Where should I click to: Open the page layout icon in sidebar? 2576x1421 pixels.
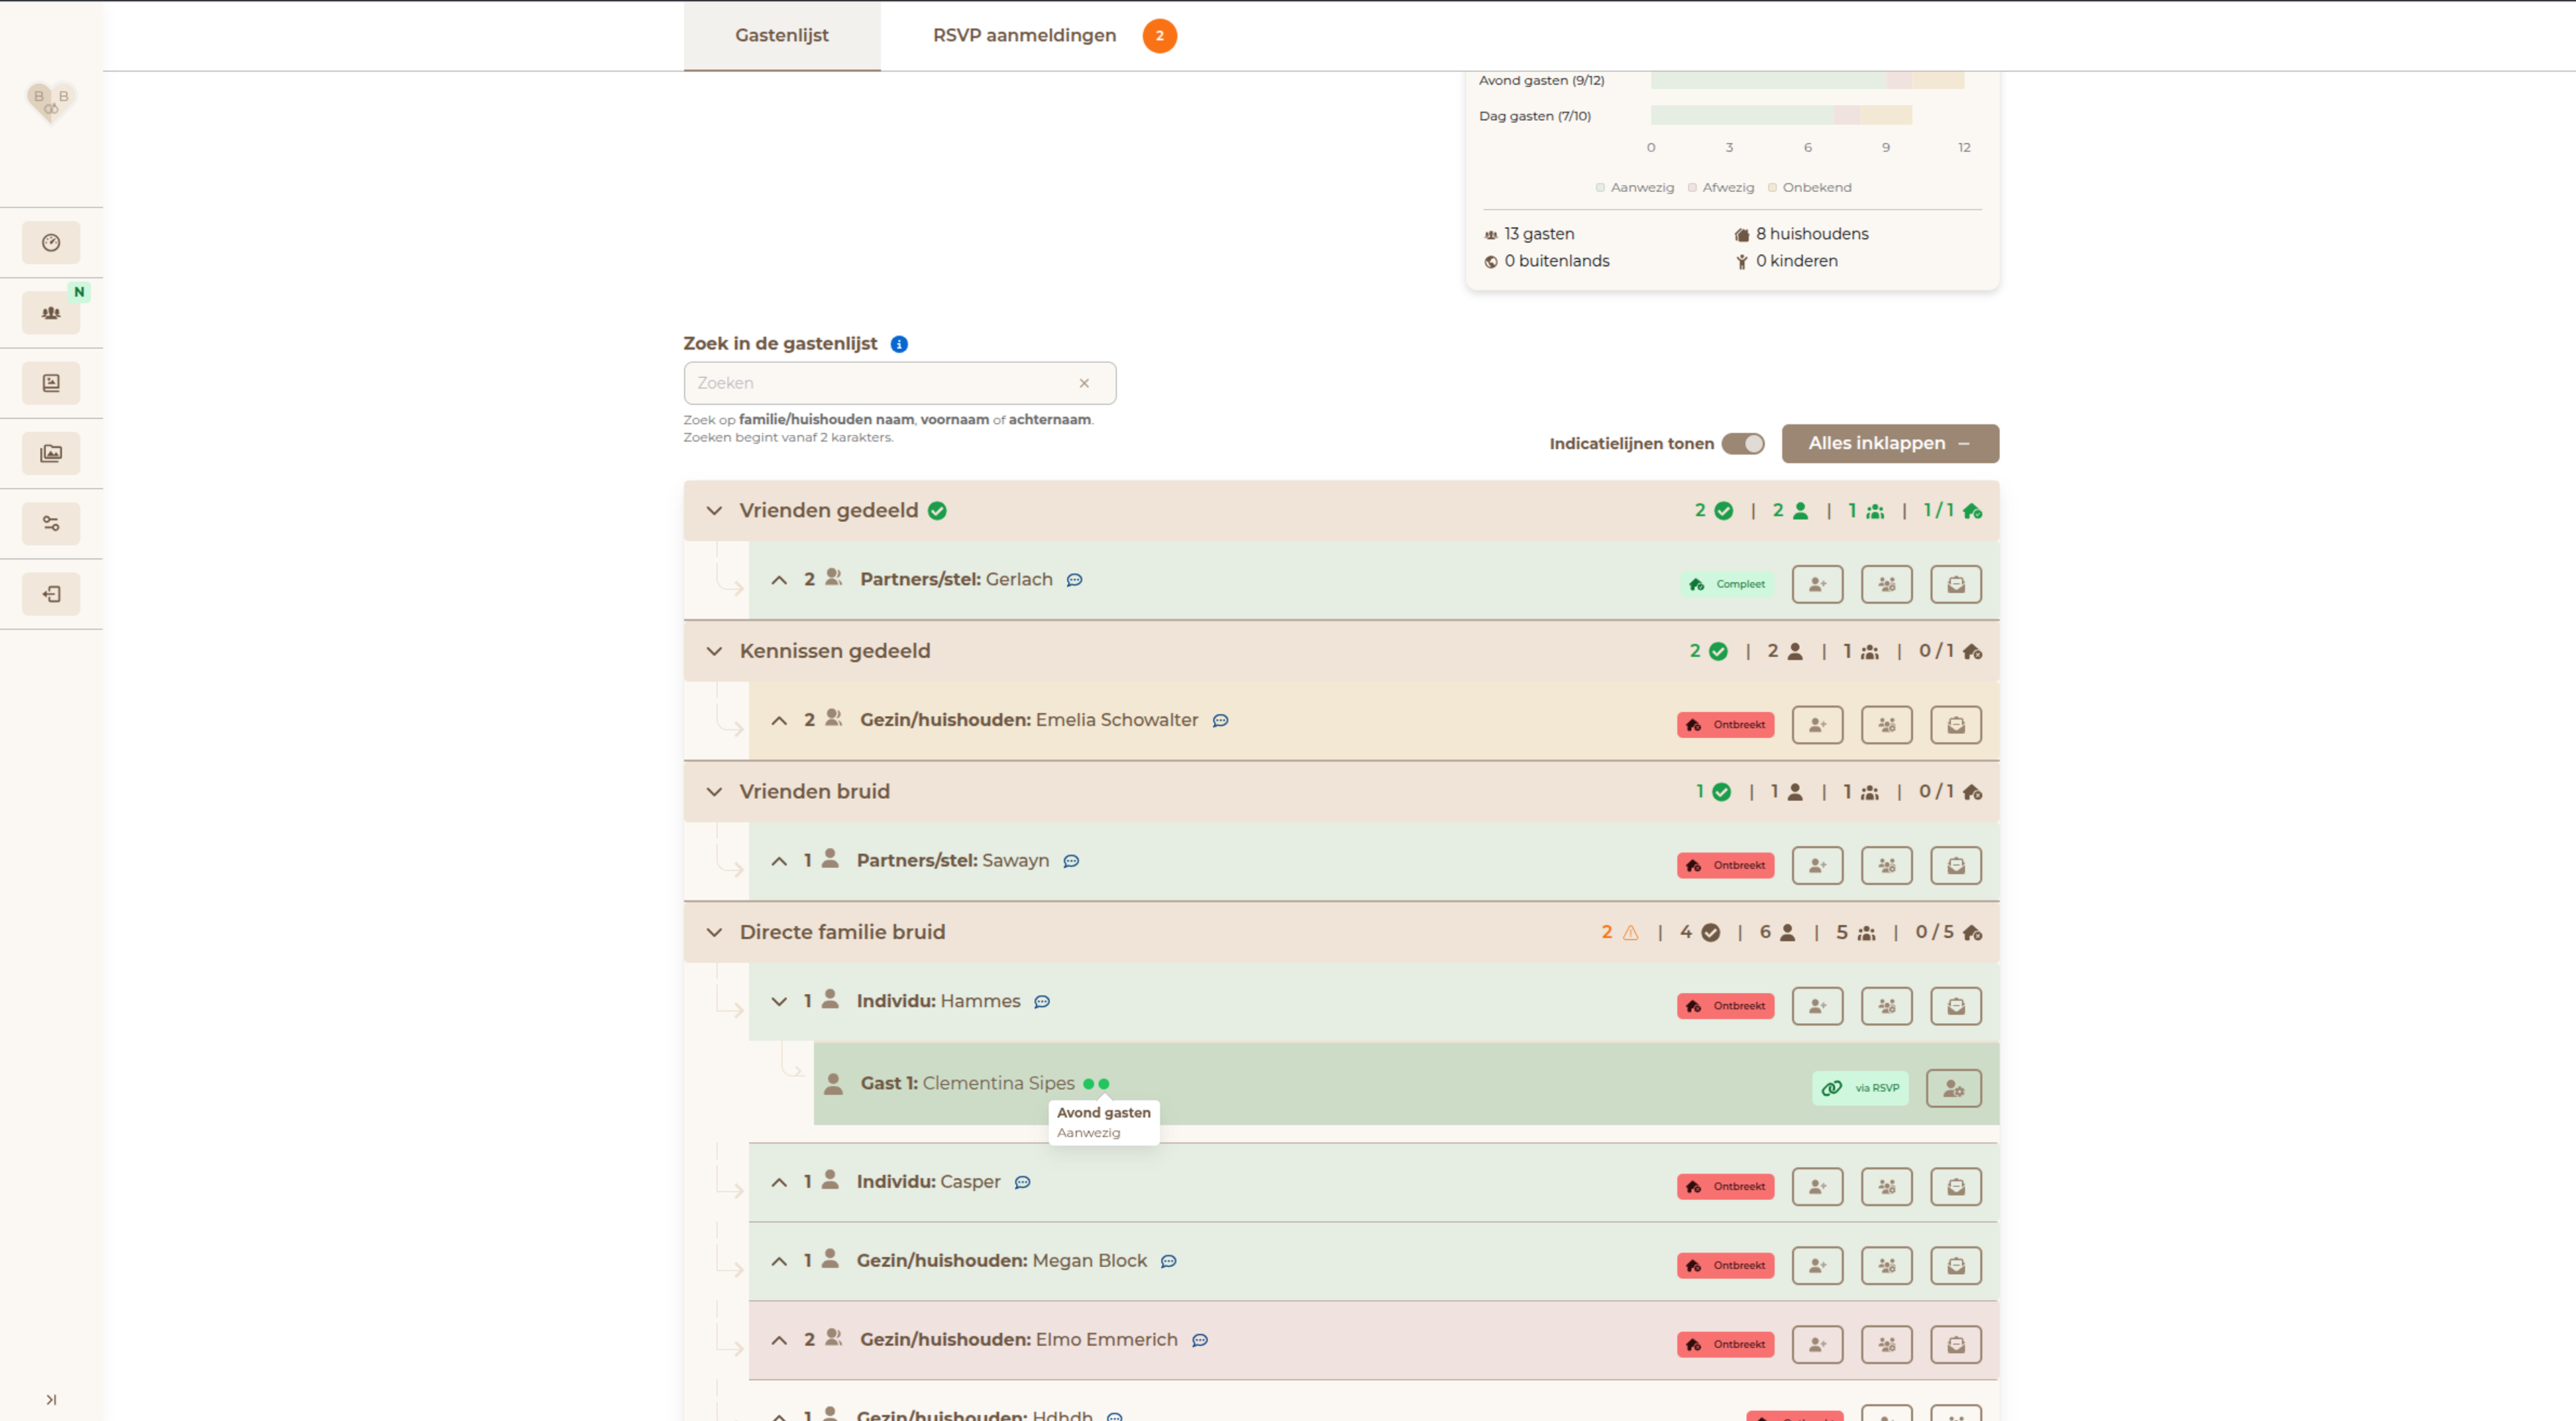51,383
